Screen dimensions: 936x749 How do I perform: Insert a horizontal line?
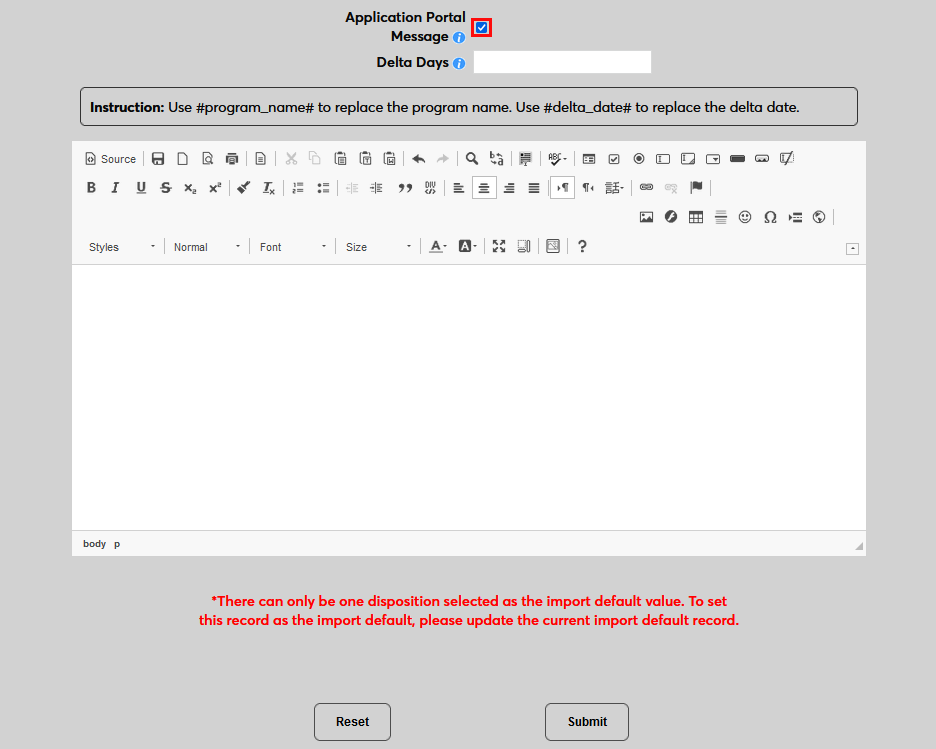coord(721,217)
